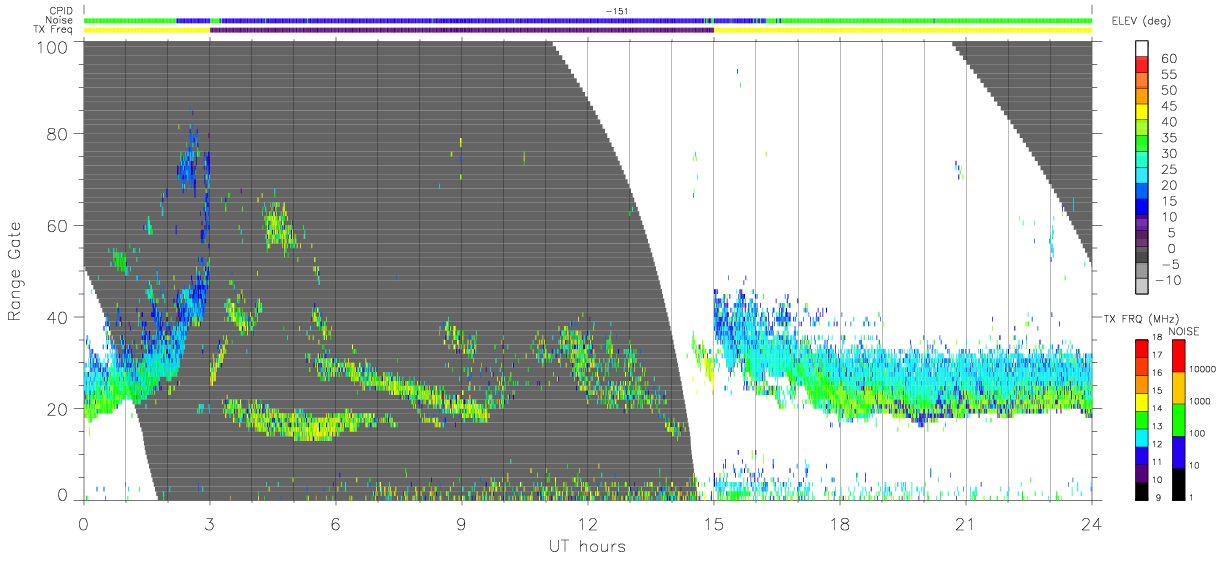
Task: Click the 'Noise' row label above the plot
Action: [x=60, y=20]
